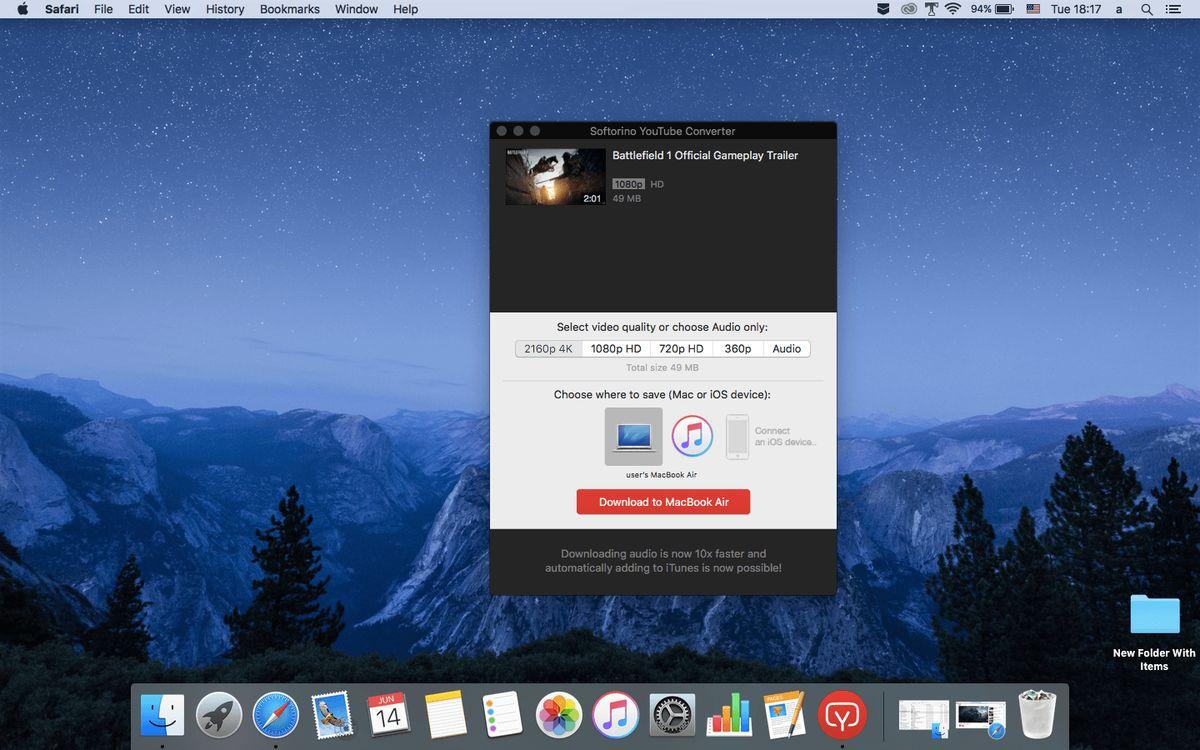The width and height of the screenshot is (1200, 750).
Task: Select 720p HD quality segment
Action: pyautogui.click(x=681, y=349)
